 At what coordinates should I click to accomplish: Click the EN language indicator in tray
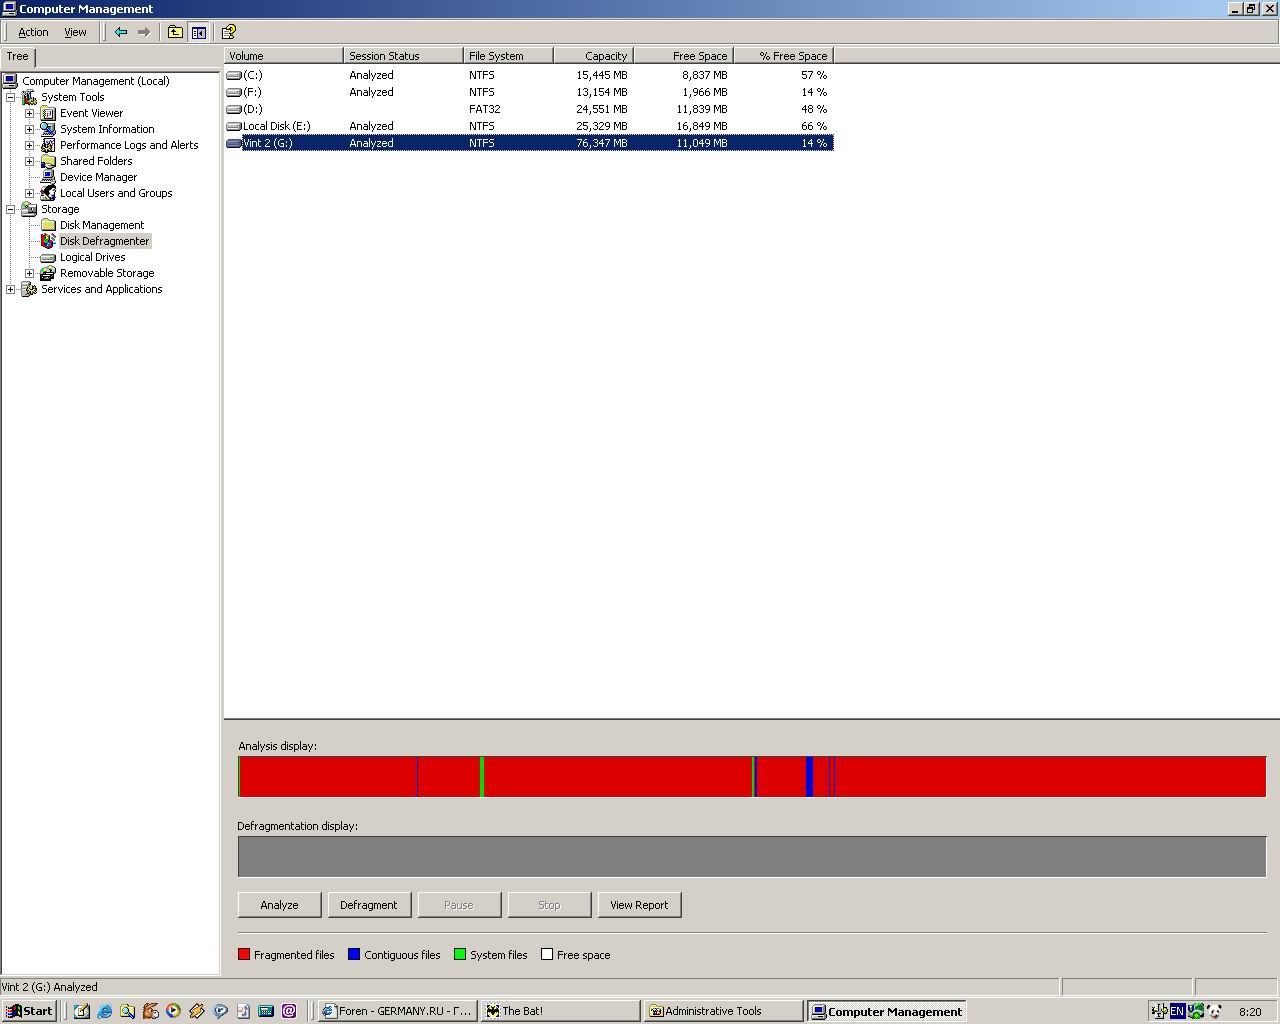coord(1177,1011)
